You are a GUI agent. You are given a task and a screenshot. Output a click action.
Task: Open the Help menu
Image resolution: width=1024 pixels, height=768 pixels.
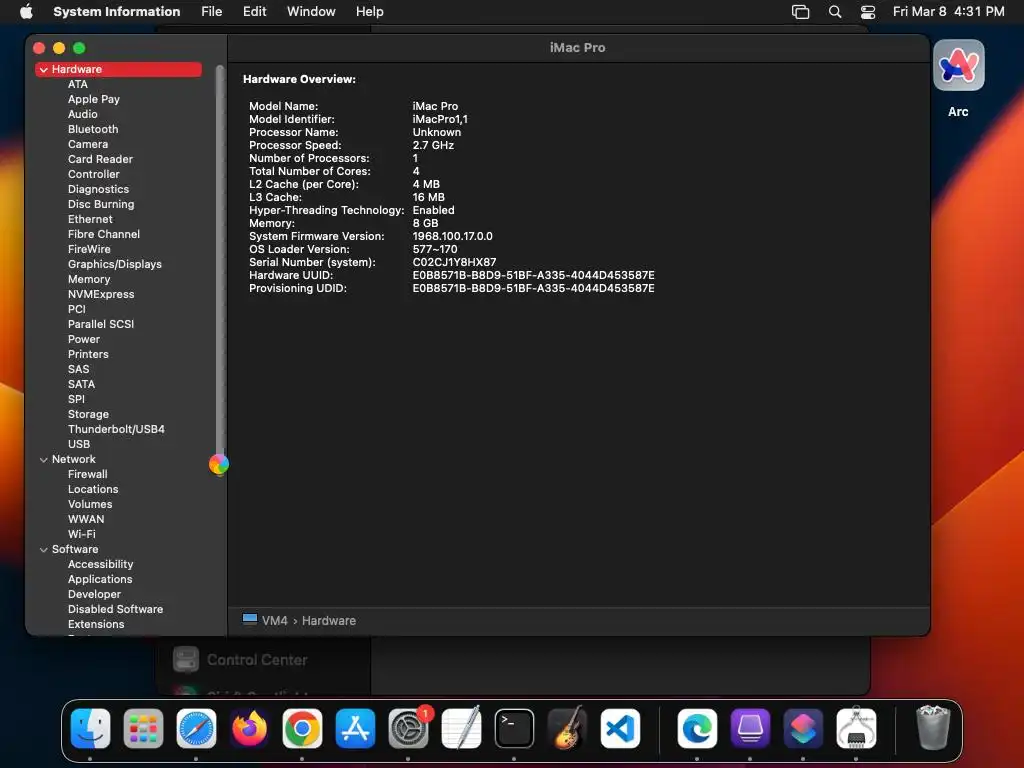(370, 12)
